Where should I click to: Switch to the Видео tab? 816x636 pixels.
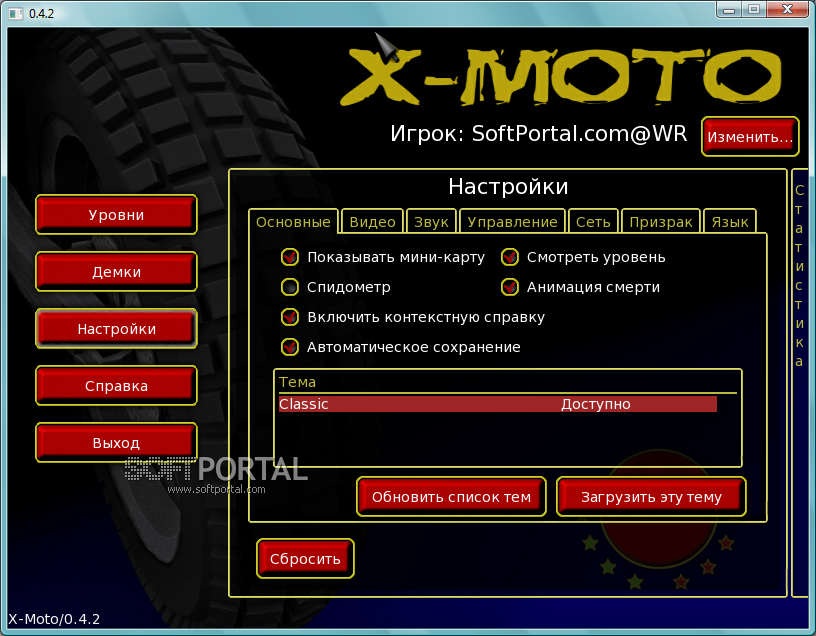[372, 222]
